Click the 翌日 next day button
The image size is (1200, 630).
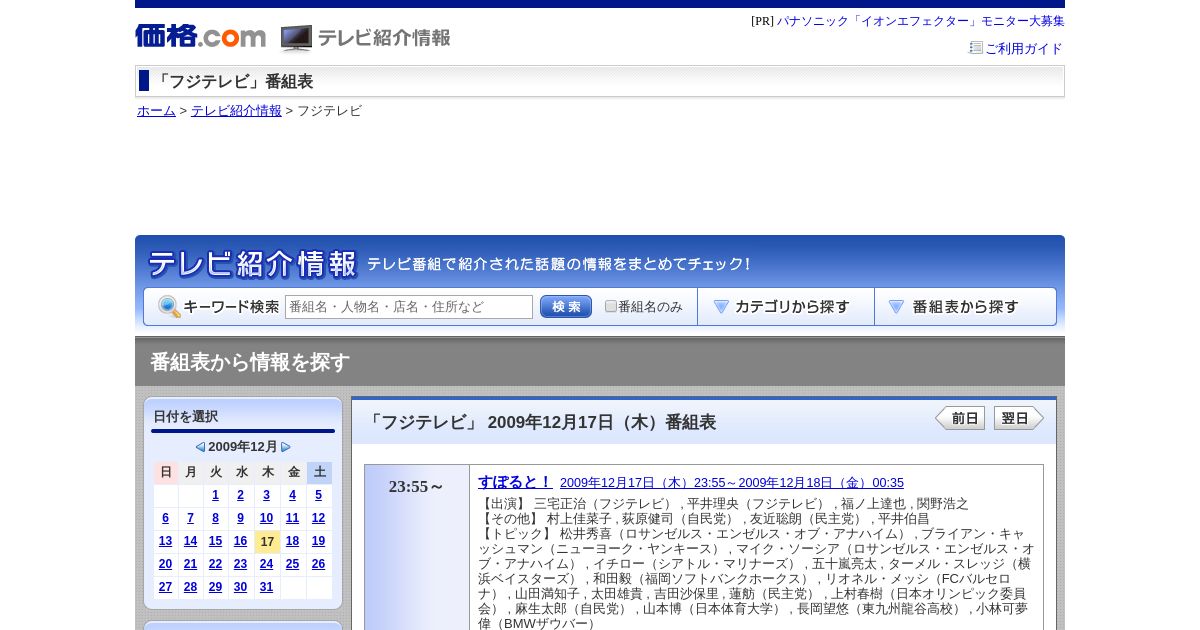(1019, 418)
